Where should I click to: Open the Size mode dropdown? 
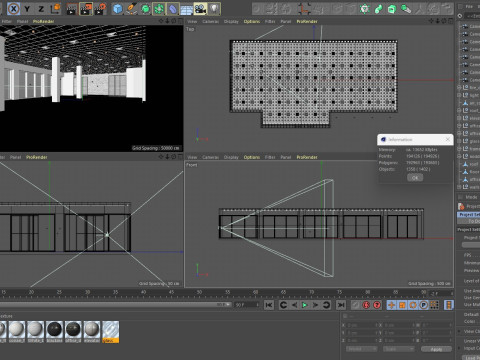point(399,349)
